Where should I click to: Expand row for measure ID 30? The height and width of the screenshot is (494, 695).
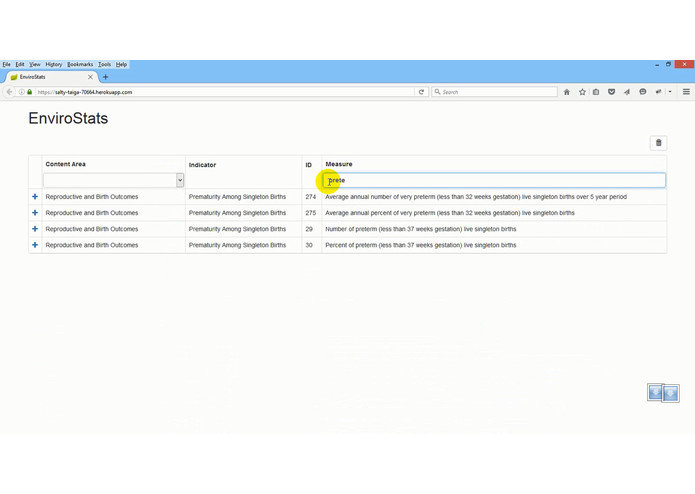[x=35, y=245]
